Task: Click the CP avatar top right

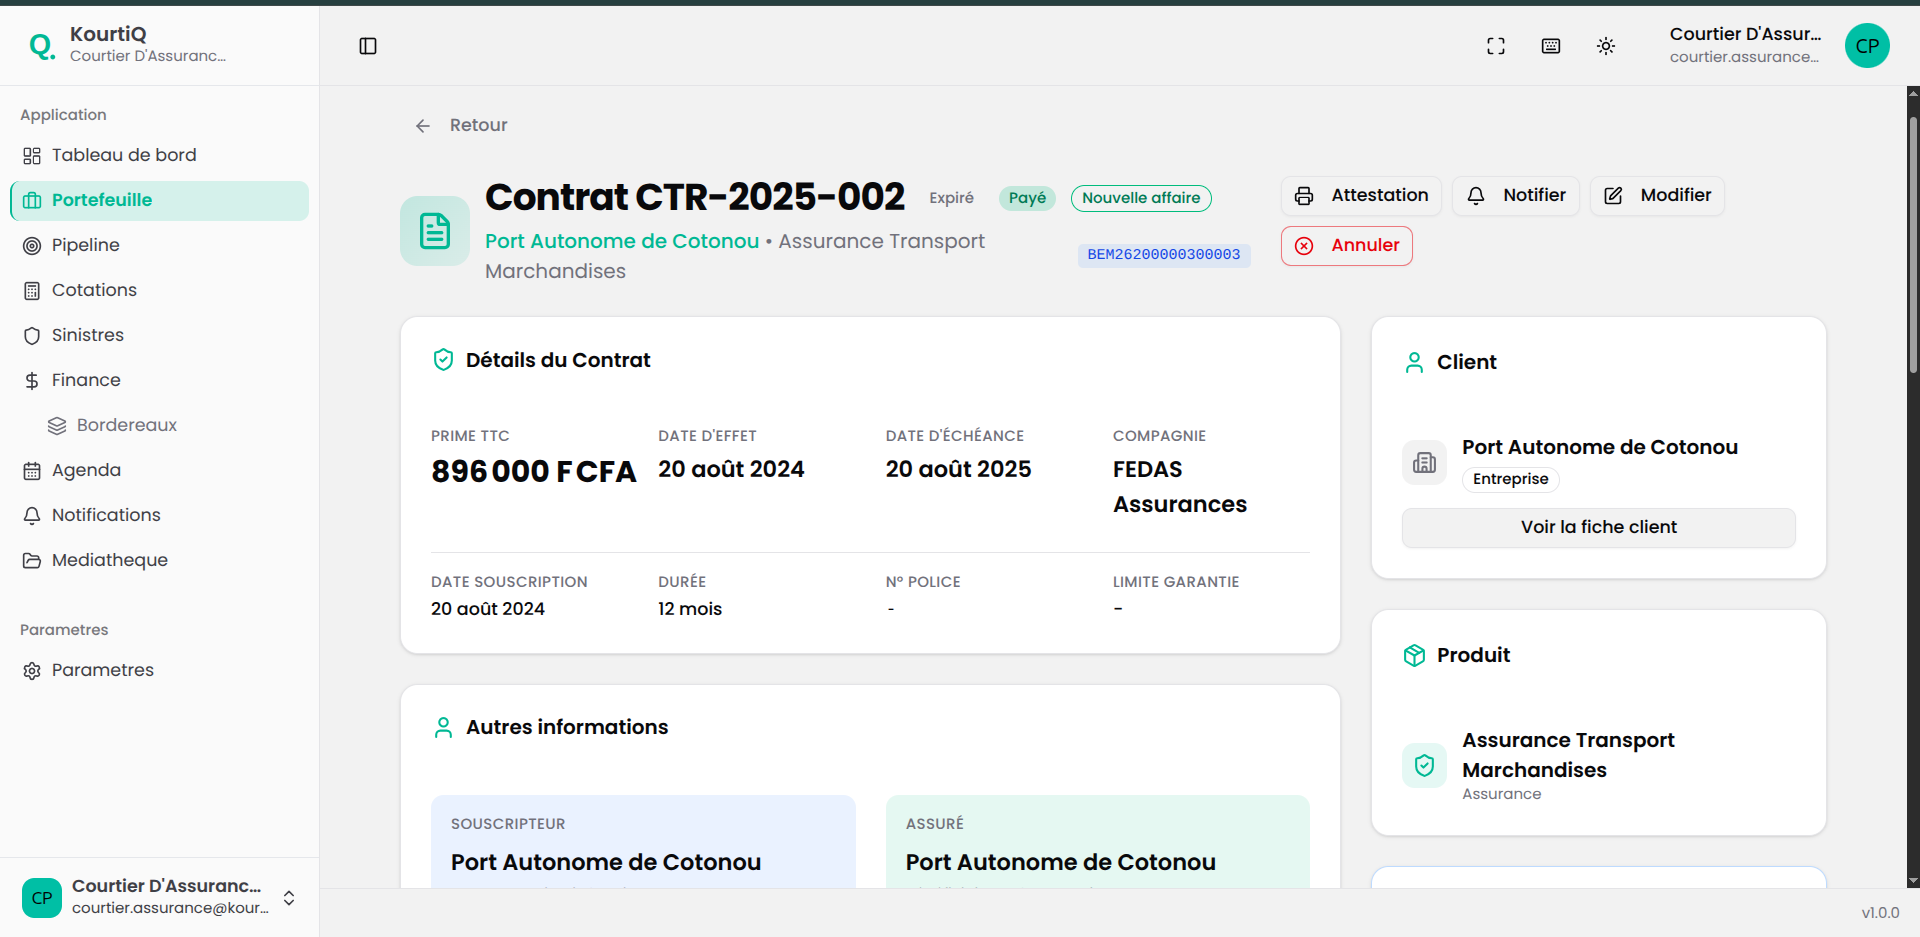Action: 1867,46
